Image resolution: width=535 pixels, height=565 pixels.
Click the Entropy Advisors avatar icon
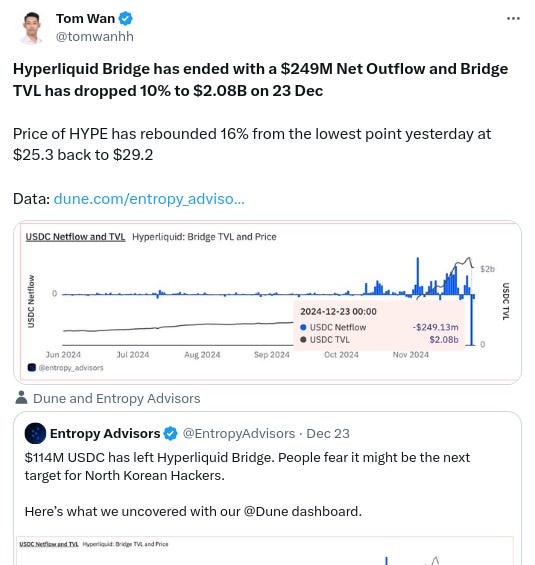point(35,433)
